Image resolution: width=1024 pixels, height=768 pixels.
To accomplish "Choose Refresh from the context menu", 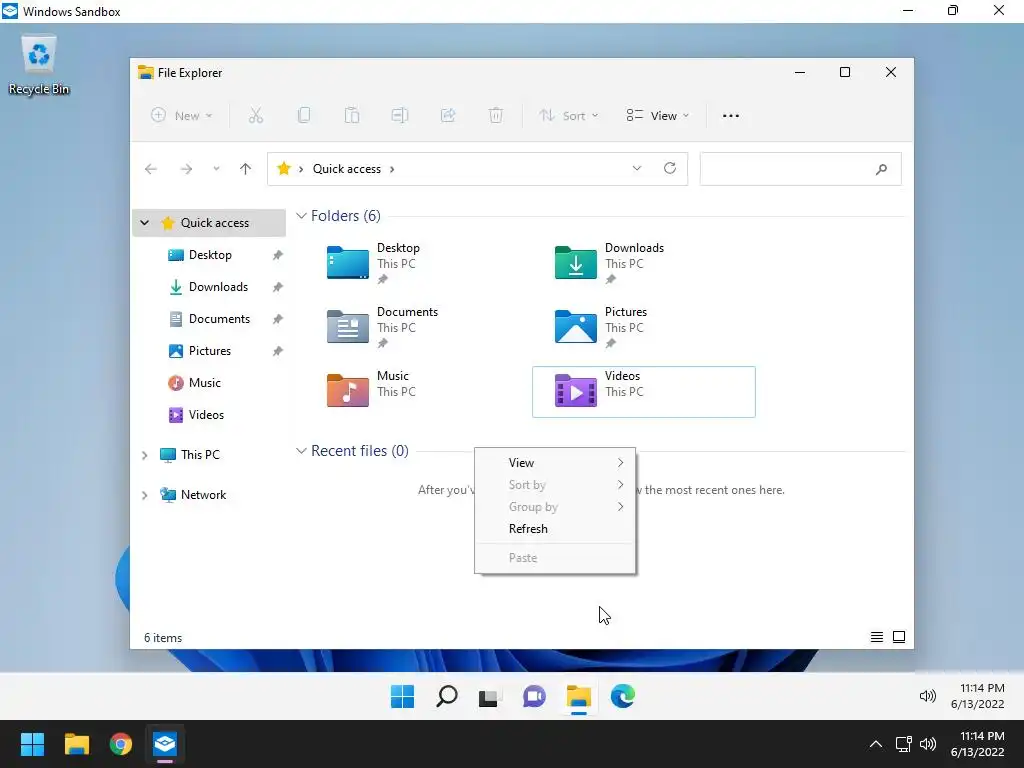I will pyautogui.click(x=555, y=529).
